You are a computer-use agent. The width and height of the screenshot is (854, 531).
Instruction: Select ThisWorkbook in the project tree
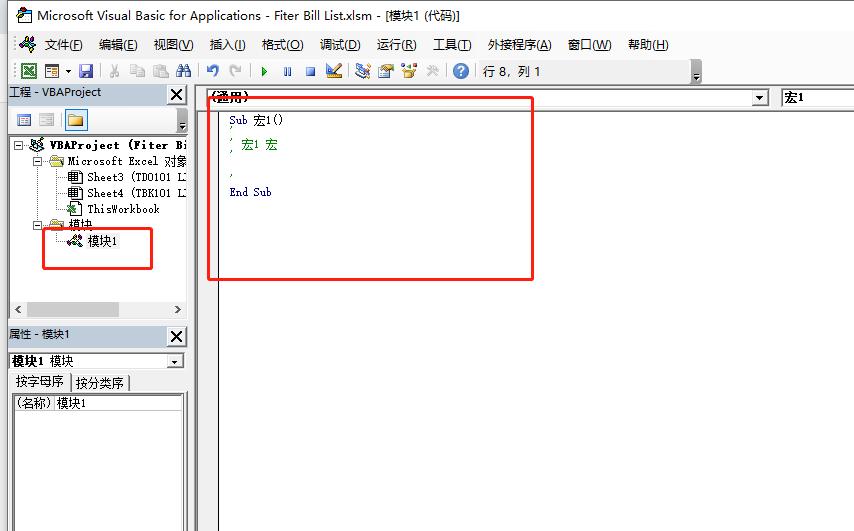tap(123, 209)
